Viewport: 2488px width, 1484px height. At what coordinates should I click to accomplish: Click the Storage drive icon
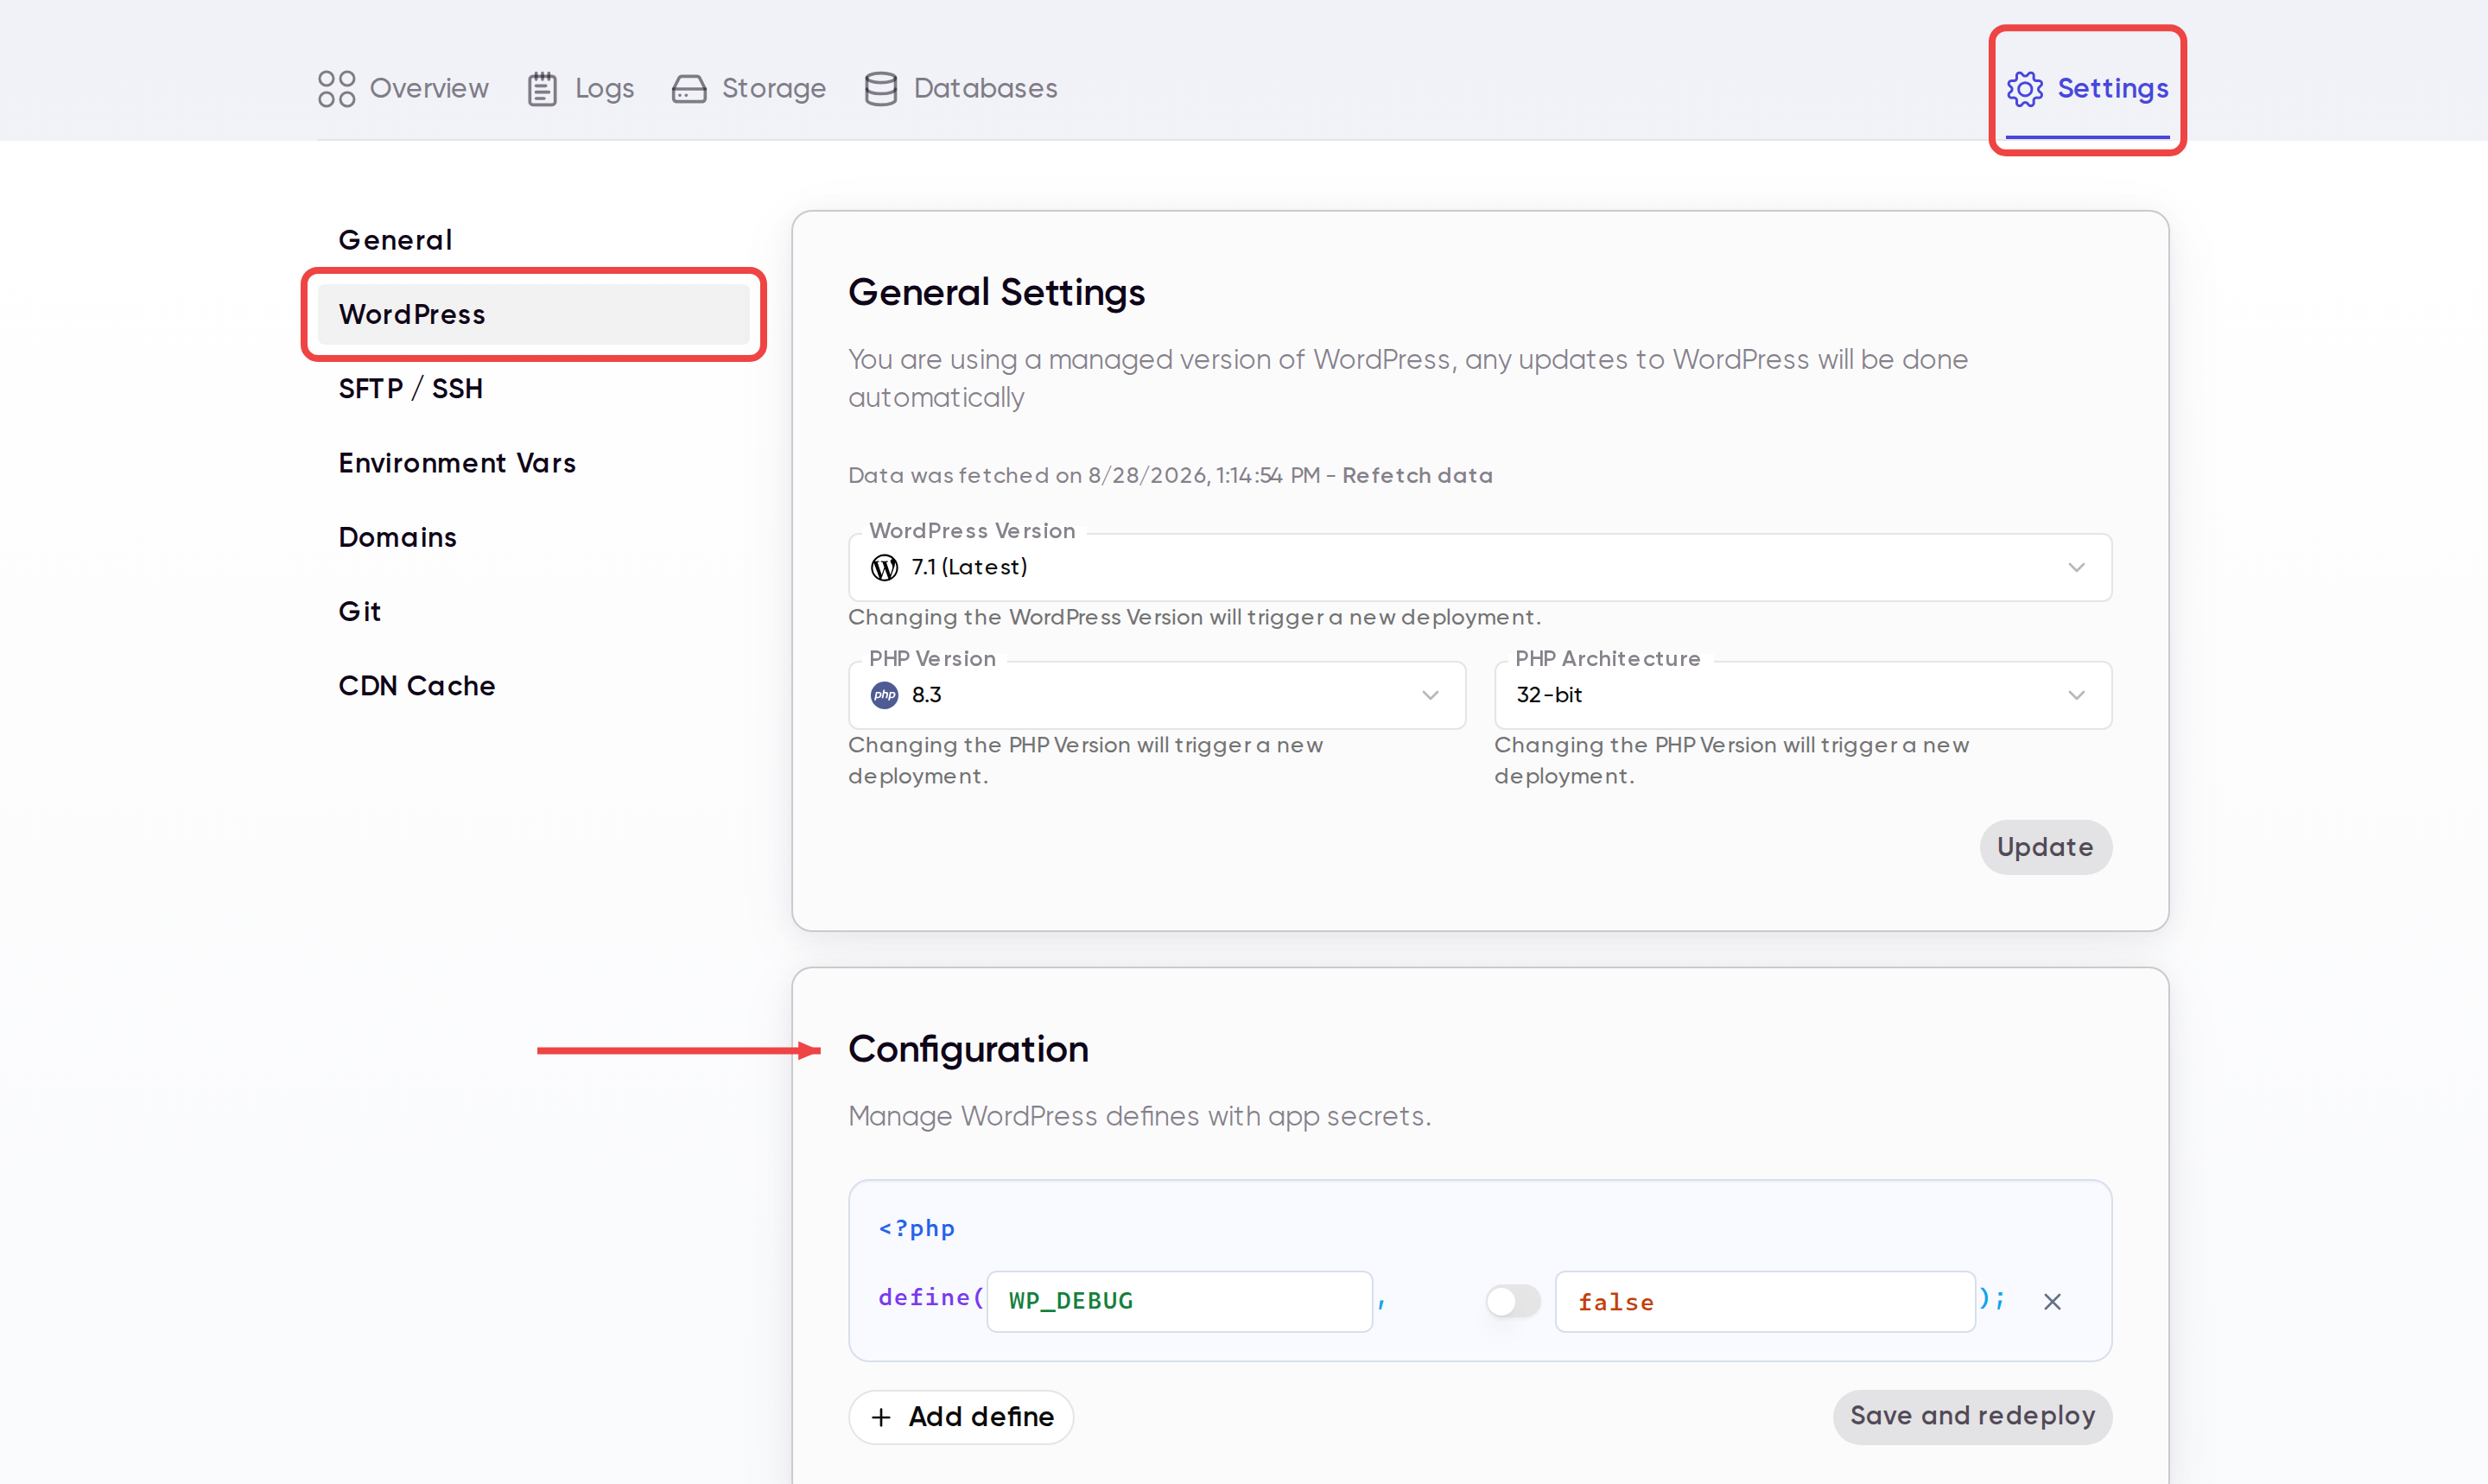[x=689, y=89]
